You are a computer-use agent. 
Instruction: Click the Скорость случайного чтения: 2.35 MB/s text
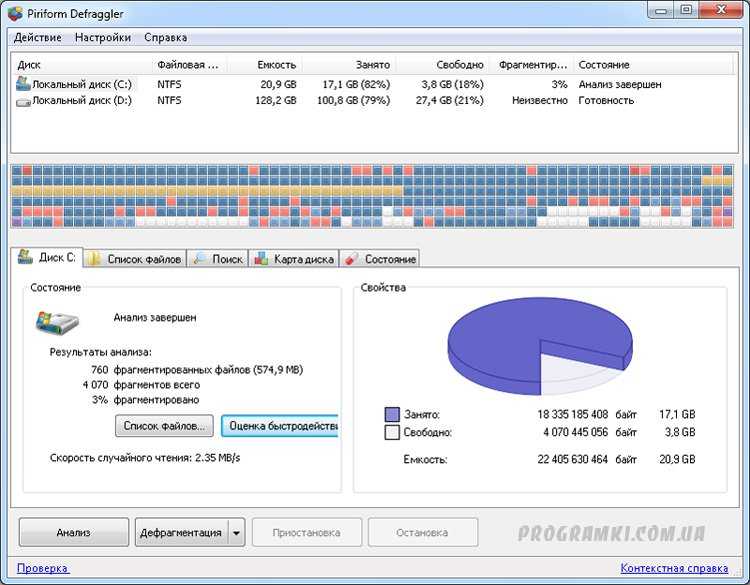click(x=145, y=458)
